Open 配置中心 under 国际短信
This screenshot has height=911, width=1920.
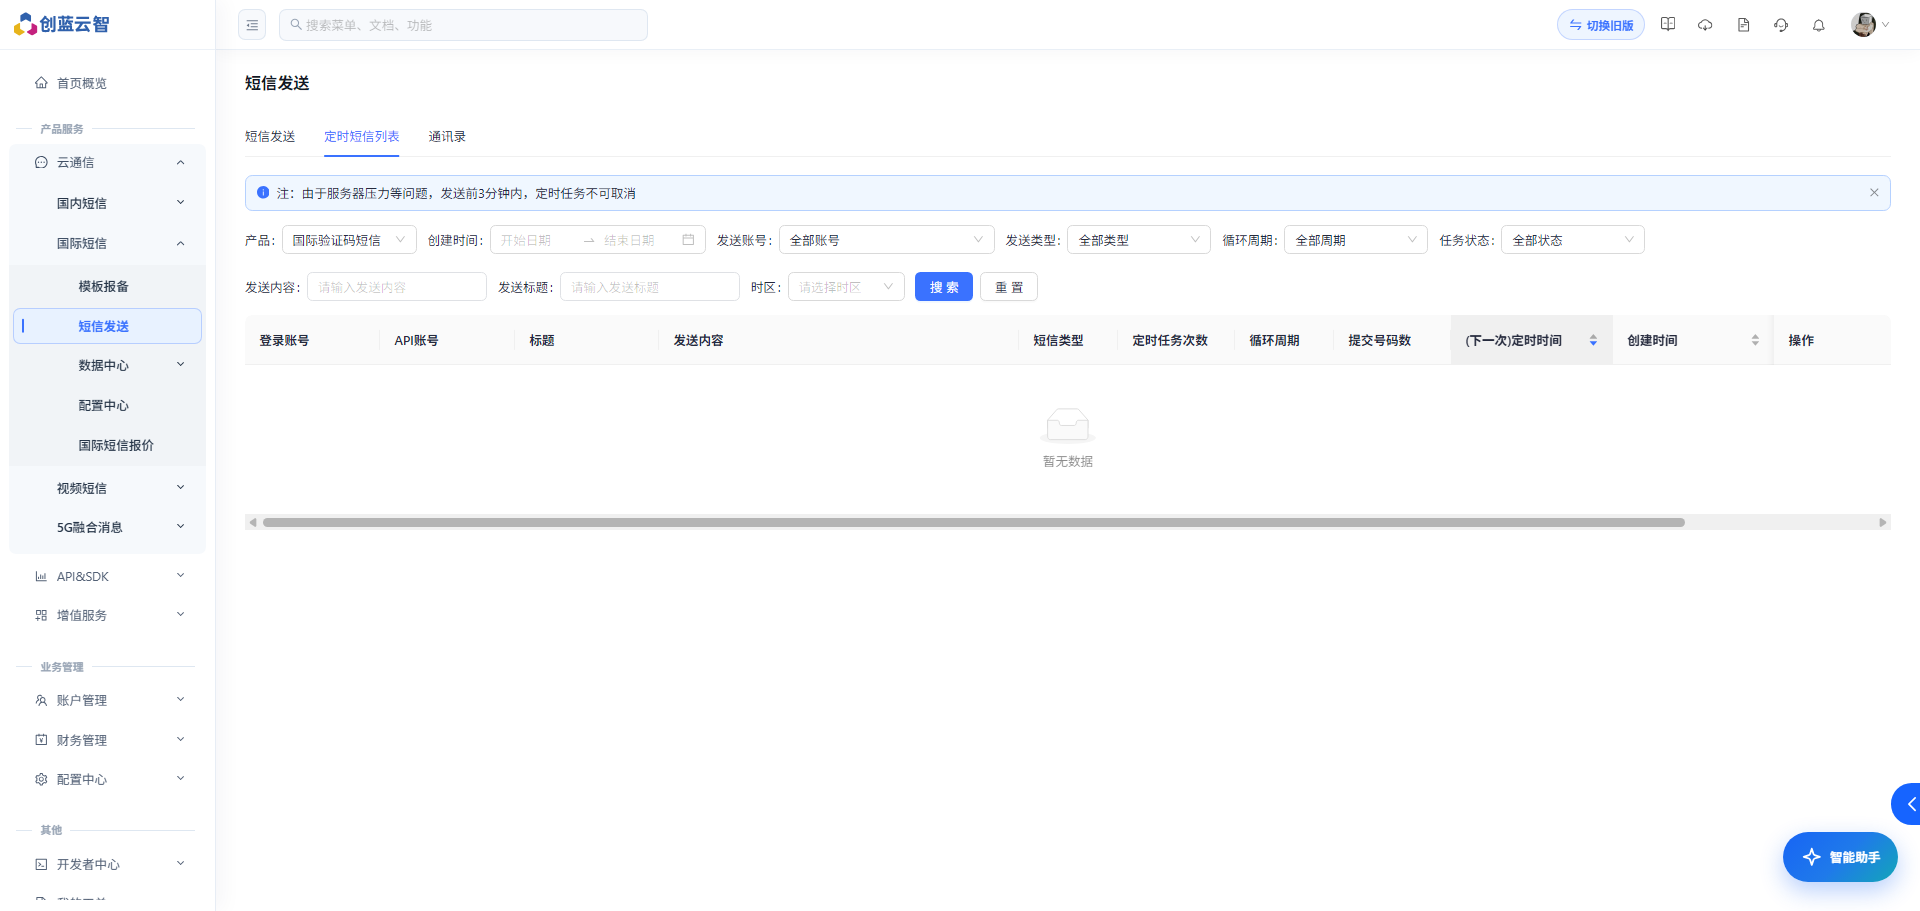tap(103, 405)
